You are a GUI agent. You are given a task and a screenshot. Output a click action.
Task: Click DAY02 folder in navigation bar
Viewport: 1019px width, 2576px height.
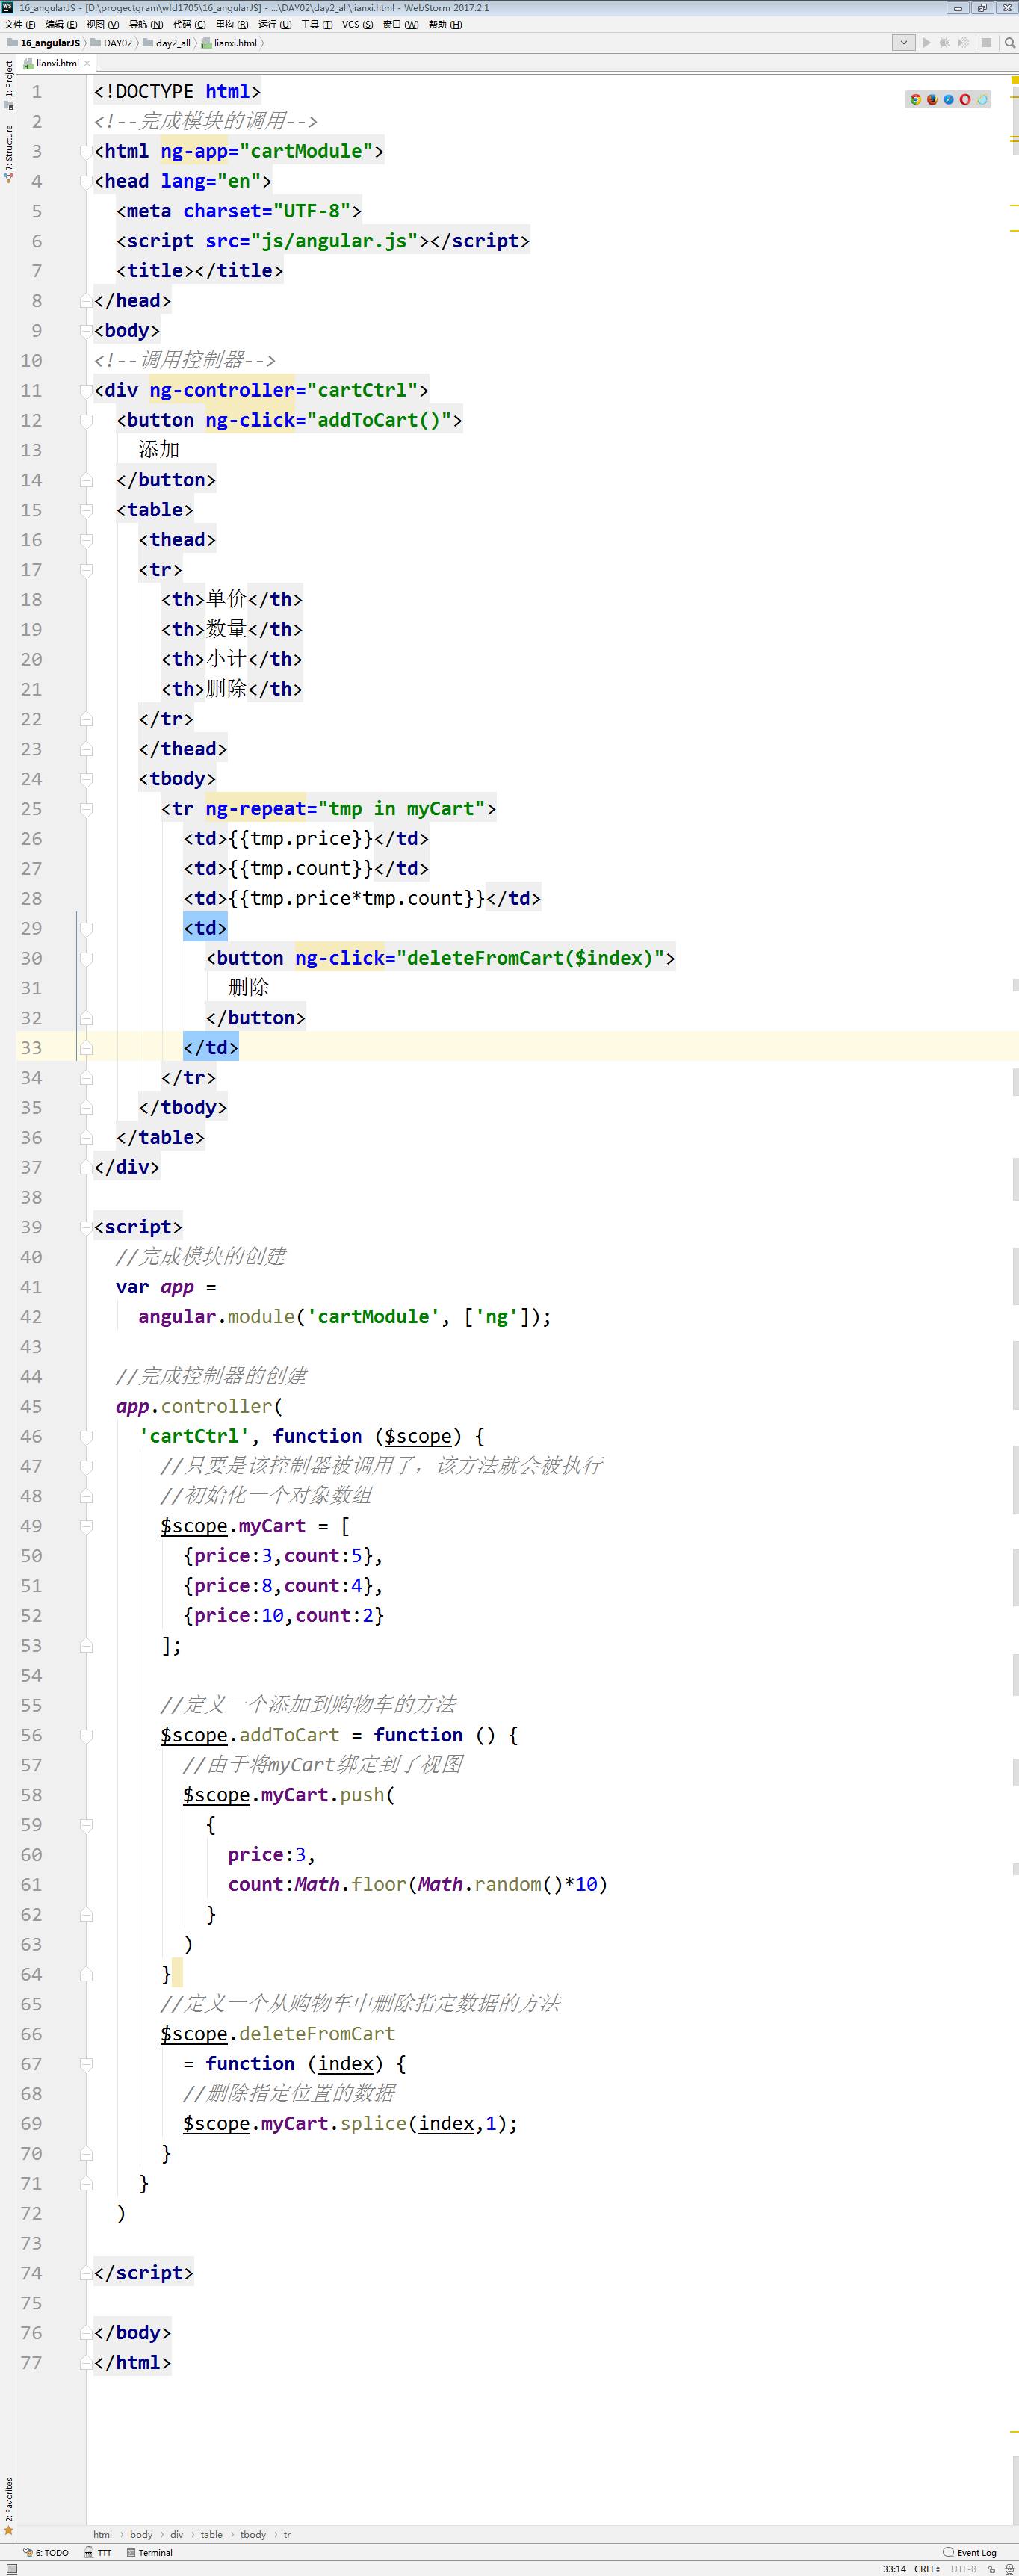click(111, 43)
